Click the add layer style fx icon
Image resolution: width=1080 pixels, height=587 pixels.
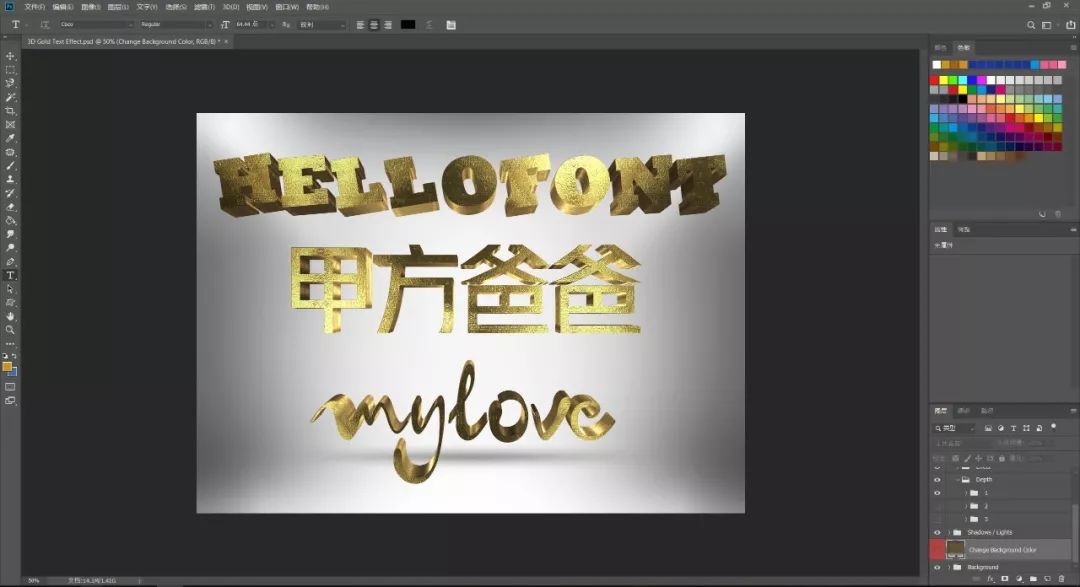tap(991, 578)
